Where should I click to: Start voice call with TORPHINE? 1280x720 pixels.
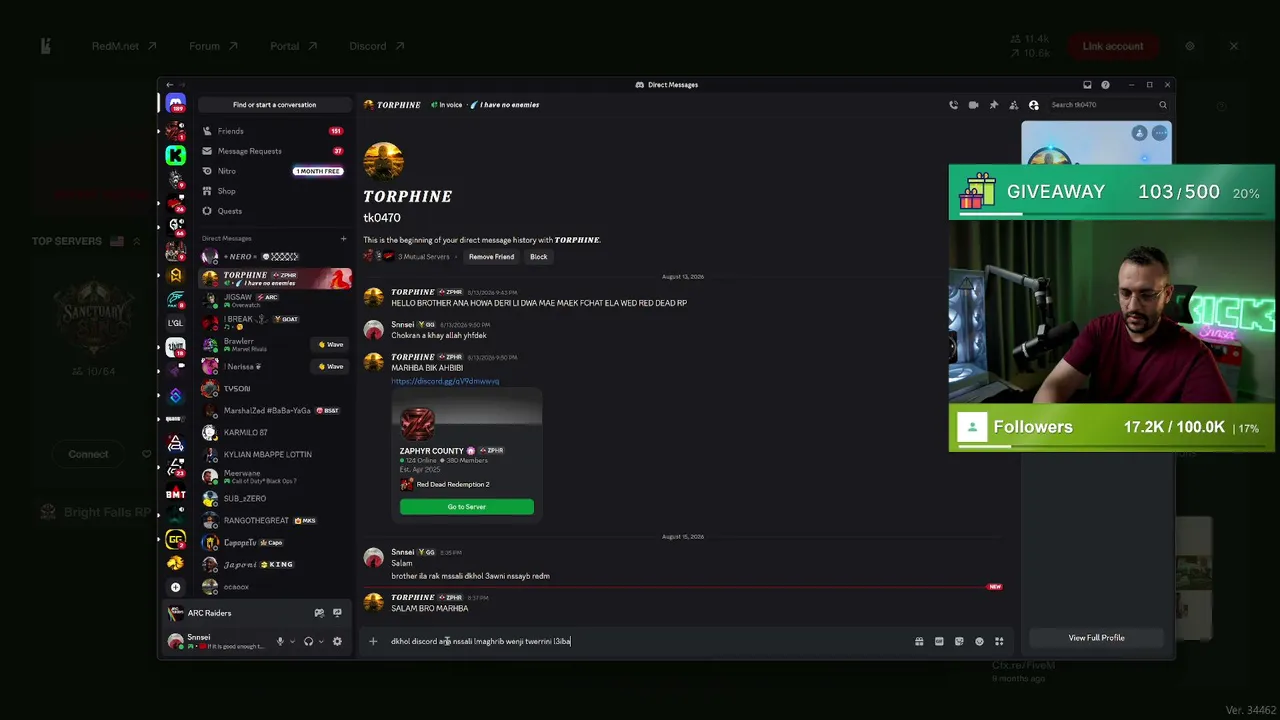(x=953, y=105)
